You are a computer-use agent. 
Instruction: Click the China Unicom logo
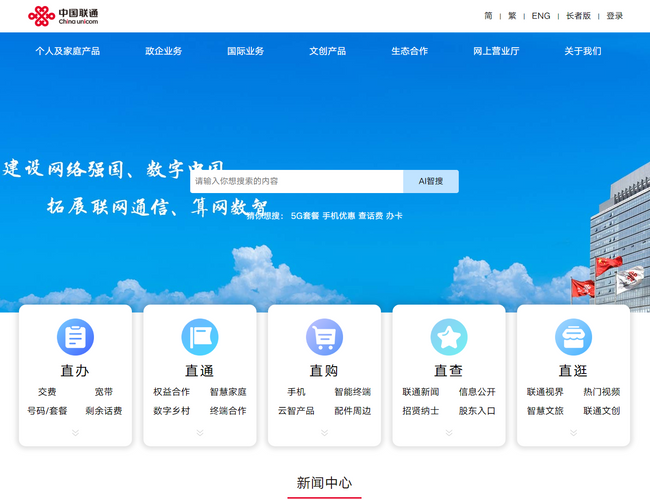[63, 16]
